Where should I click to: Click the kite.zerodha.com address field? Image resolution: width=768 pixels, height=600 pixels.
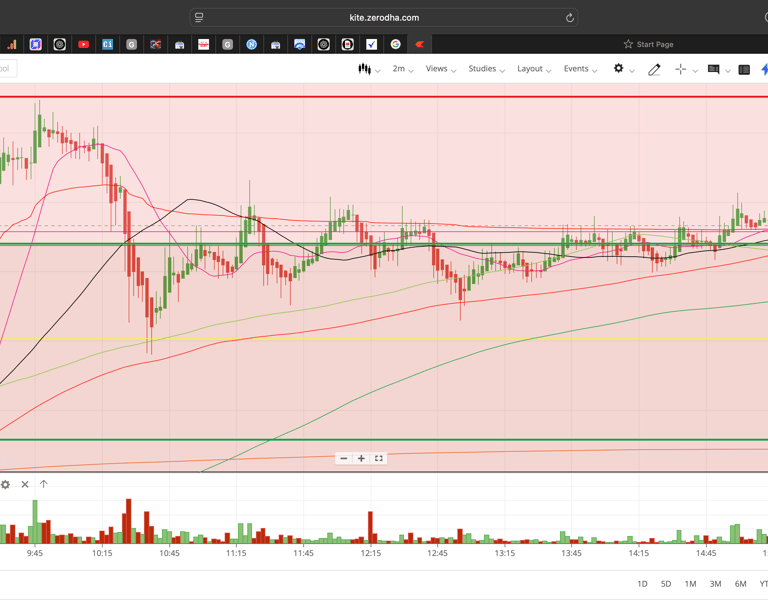coord(384,18)
